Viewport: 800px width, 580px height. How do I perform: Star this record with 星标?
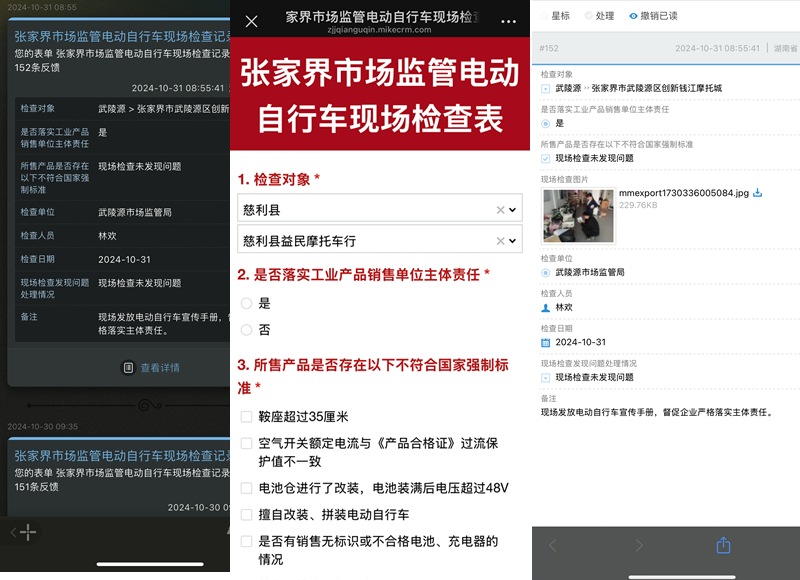pos(553,16)
